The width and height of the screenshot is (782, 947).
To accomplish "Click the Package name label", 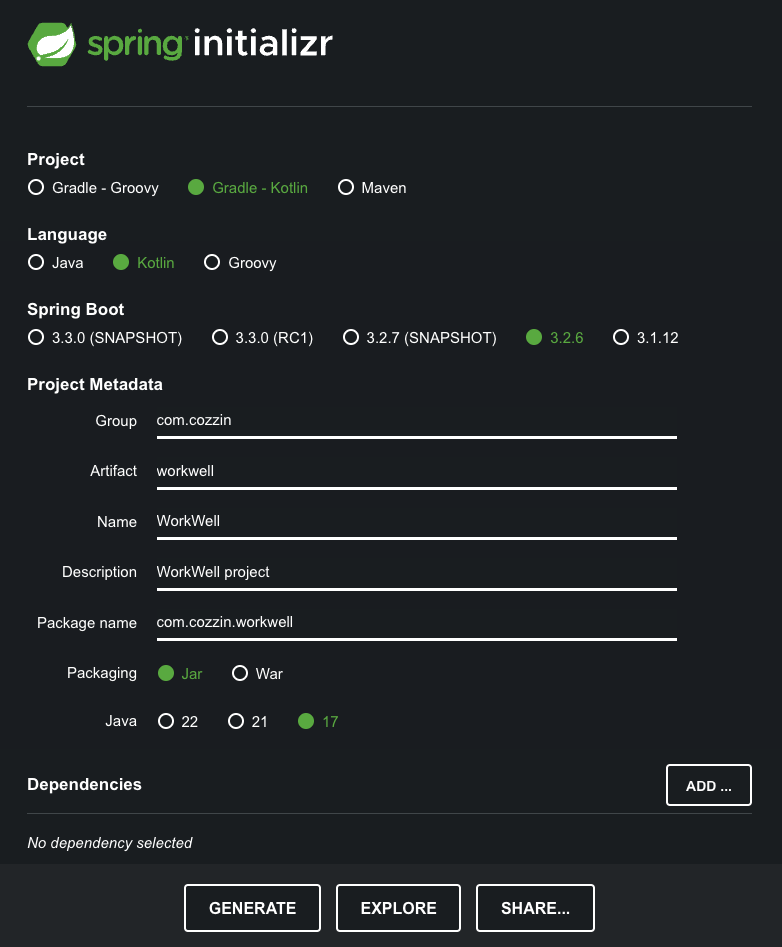I will point(87,623).
